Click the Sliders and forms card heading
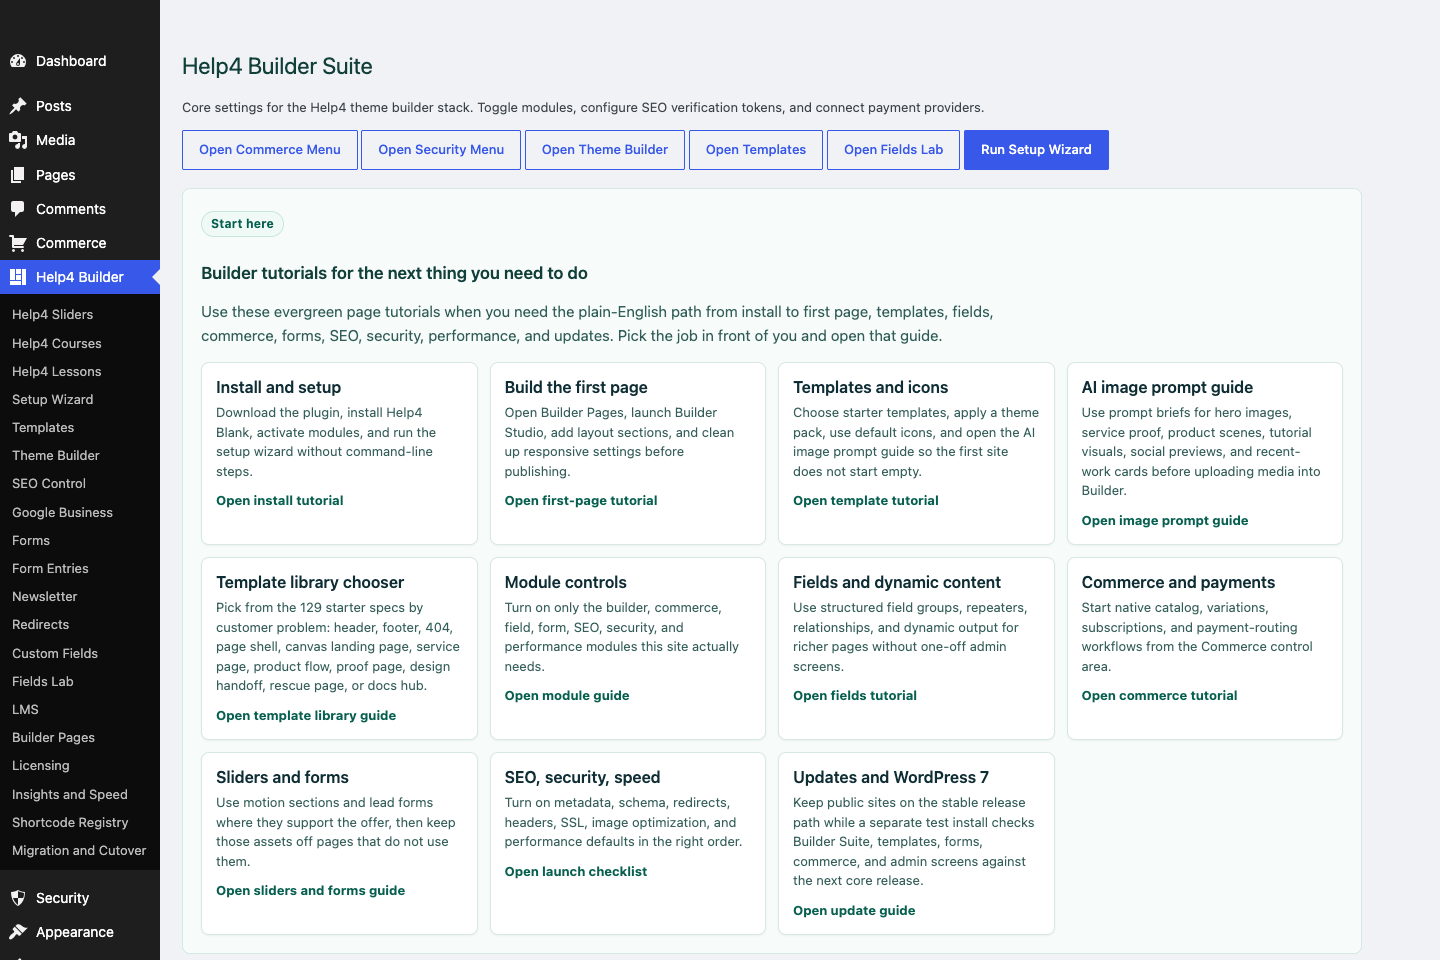The image size is (1440, 960). point(283,777)
